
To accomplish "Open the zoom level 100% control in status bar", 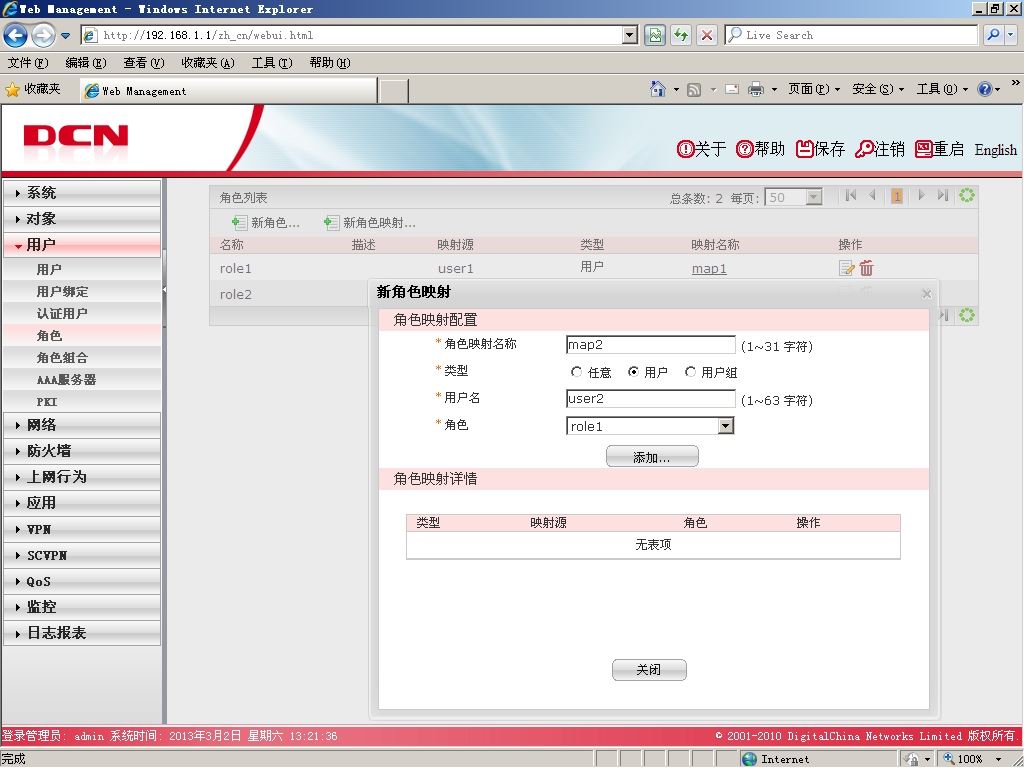I will [x=973, y=759].
